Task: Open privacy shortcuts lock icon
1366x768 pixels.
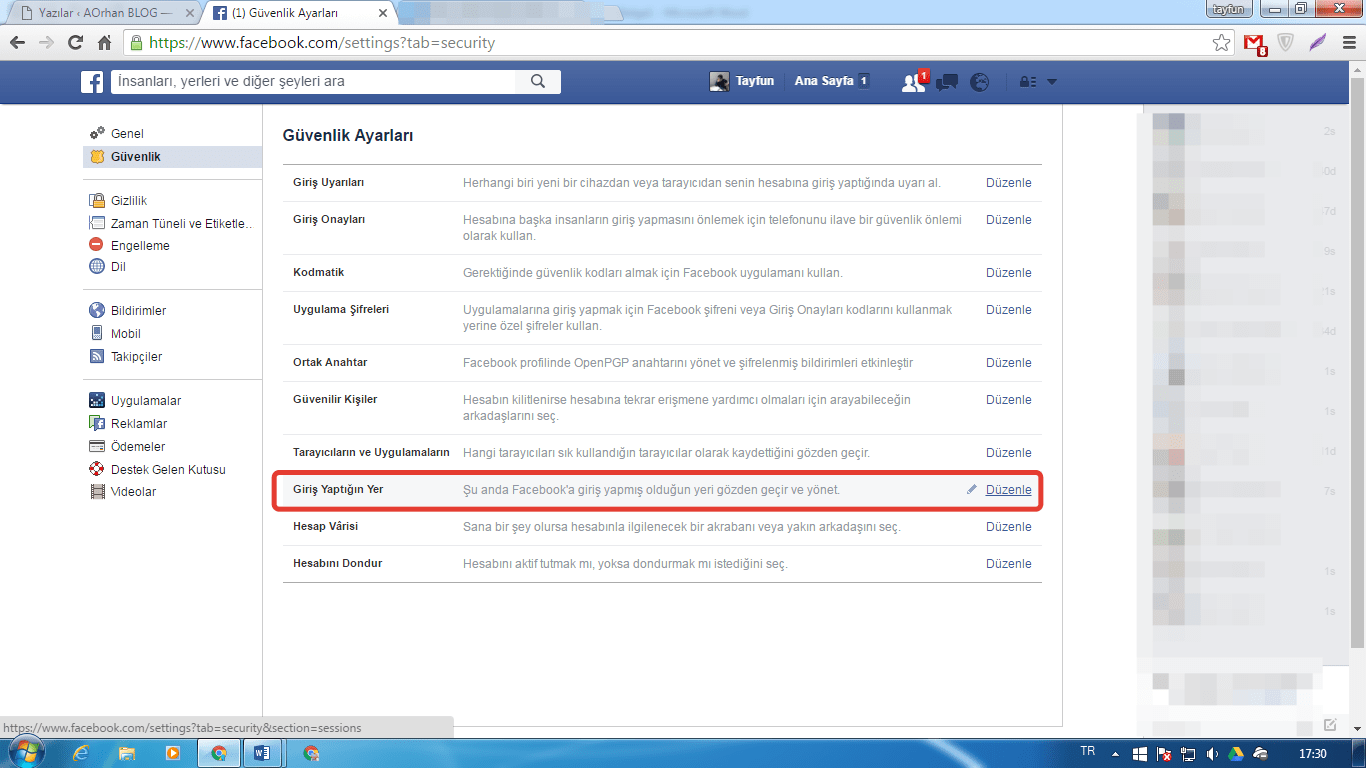Action: (x=1026, y=82)
